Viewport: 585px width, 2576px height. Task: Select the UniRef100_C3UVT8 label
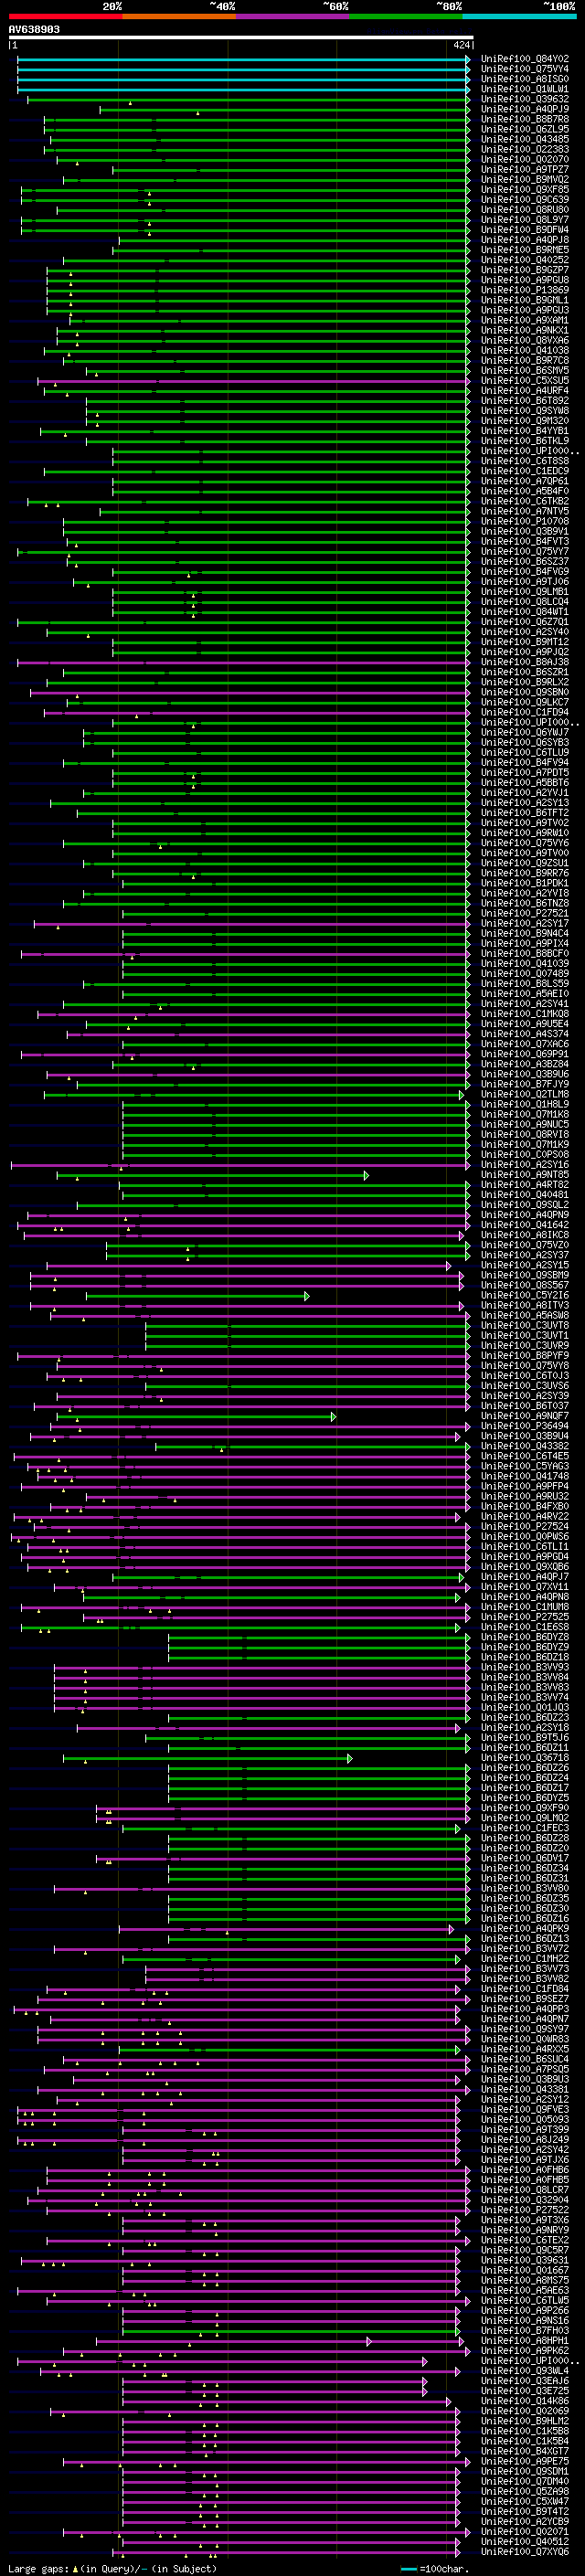pyautogui.click(x=525, y=1326)
